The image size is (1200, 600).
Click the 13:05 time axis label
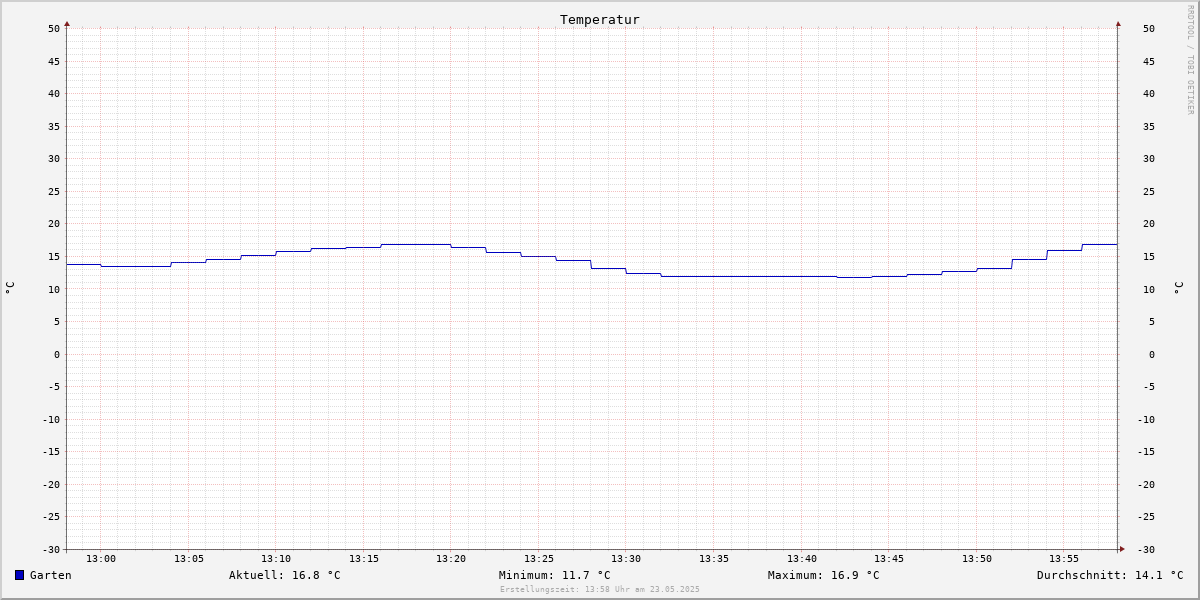click(x=189, y=559)
